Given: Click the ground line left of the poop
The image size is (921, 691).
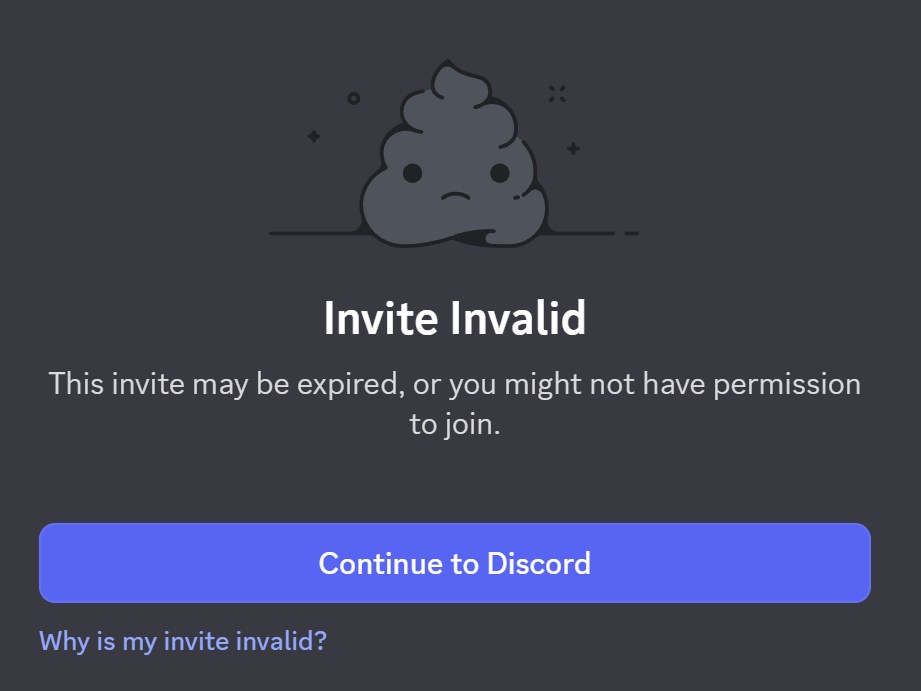Looking at the screenshot, I should pos(316,233).
